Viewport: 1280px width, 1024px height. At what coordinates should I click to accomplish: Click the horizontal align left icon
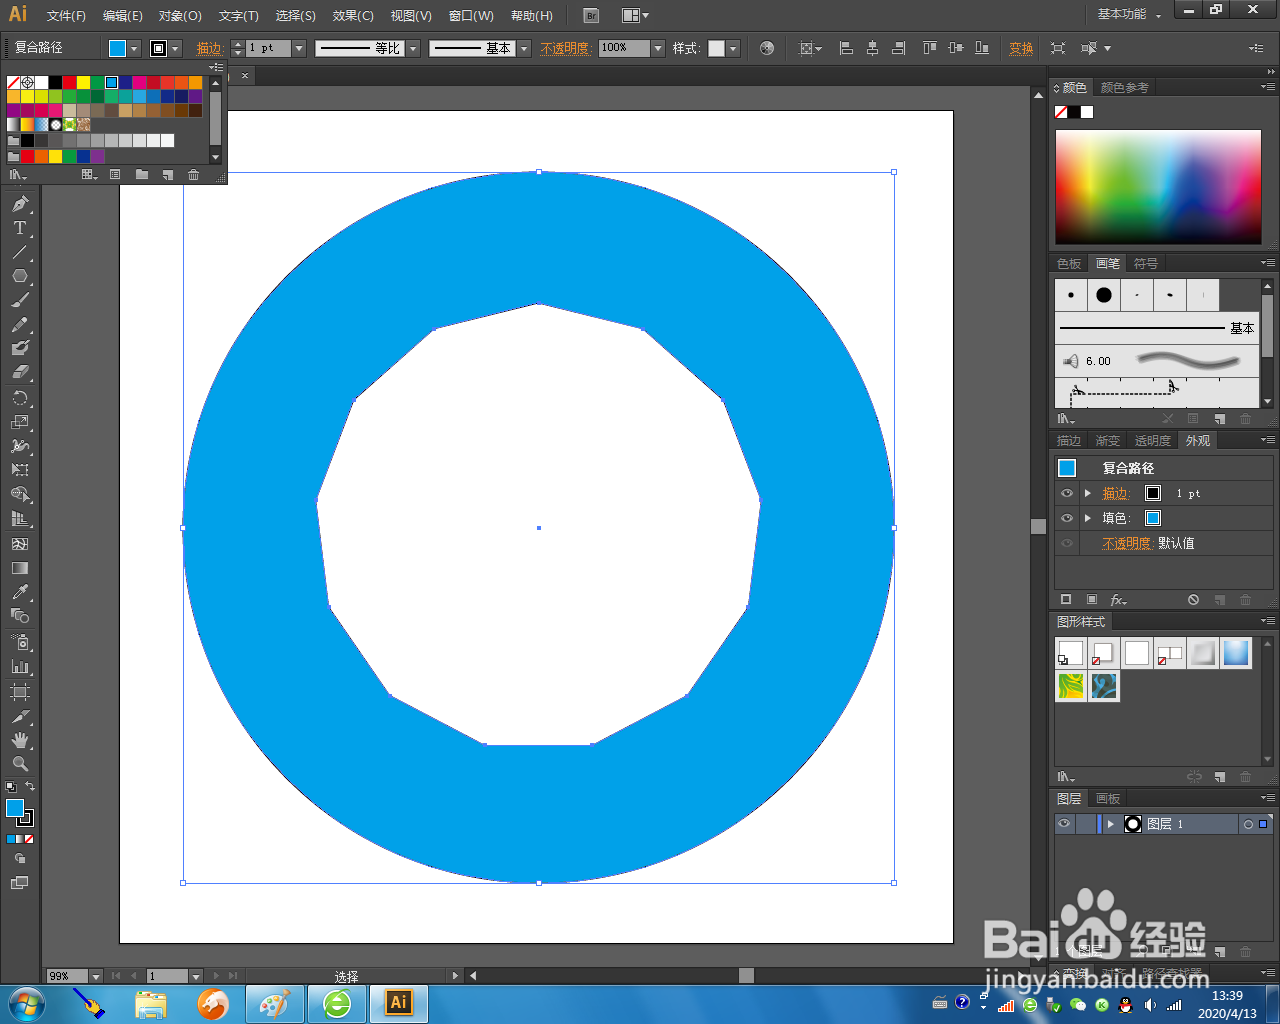846,48
